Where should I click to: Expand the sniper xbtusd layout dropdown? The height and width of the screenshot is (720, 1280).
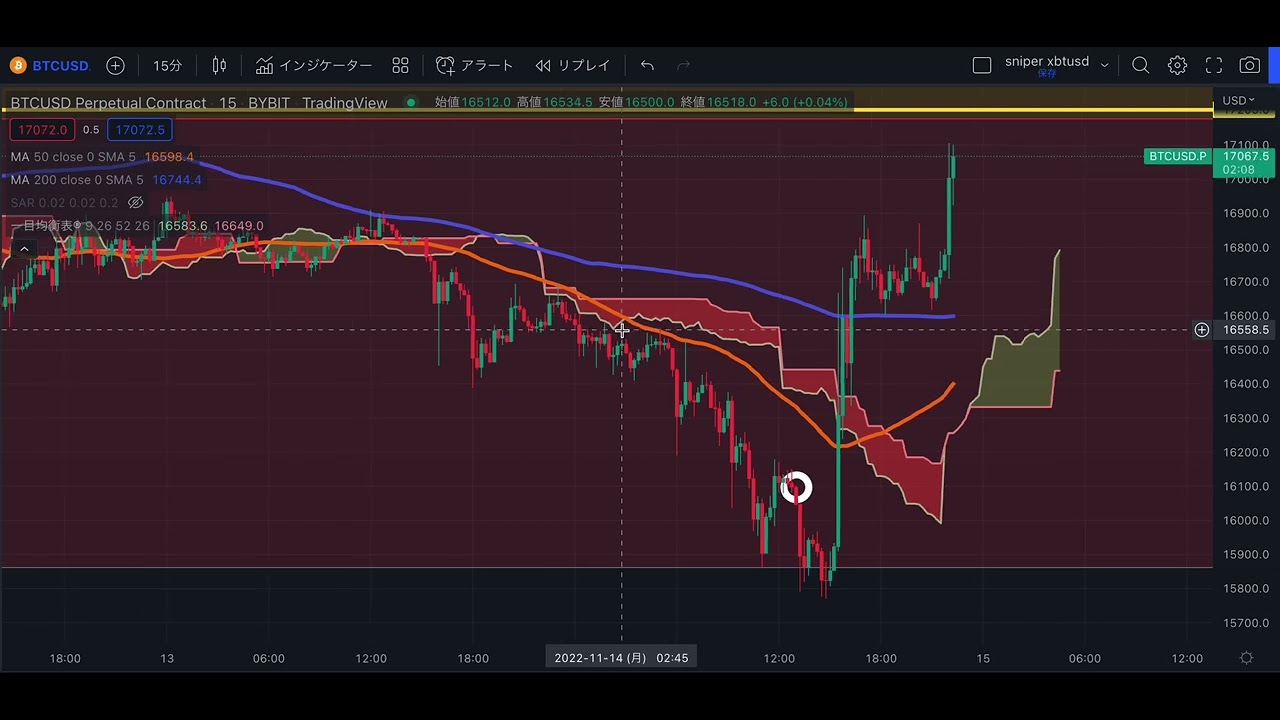[1104, 65]
